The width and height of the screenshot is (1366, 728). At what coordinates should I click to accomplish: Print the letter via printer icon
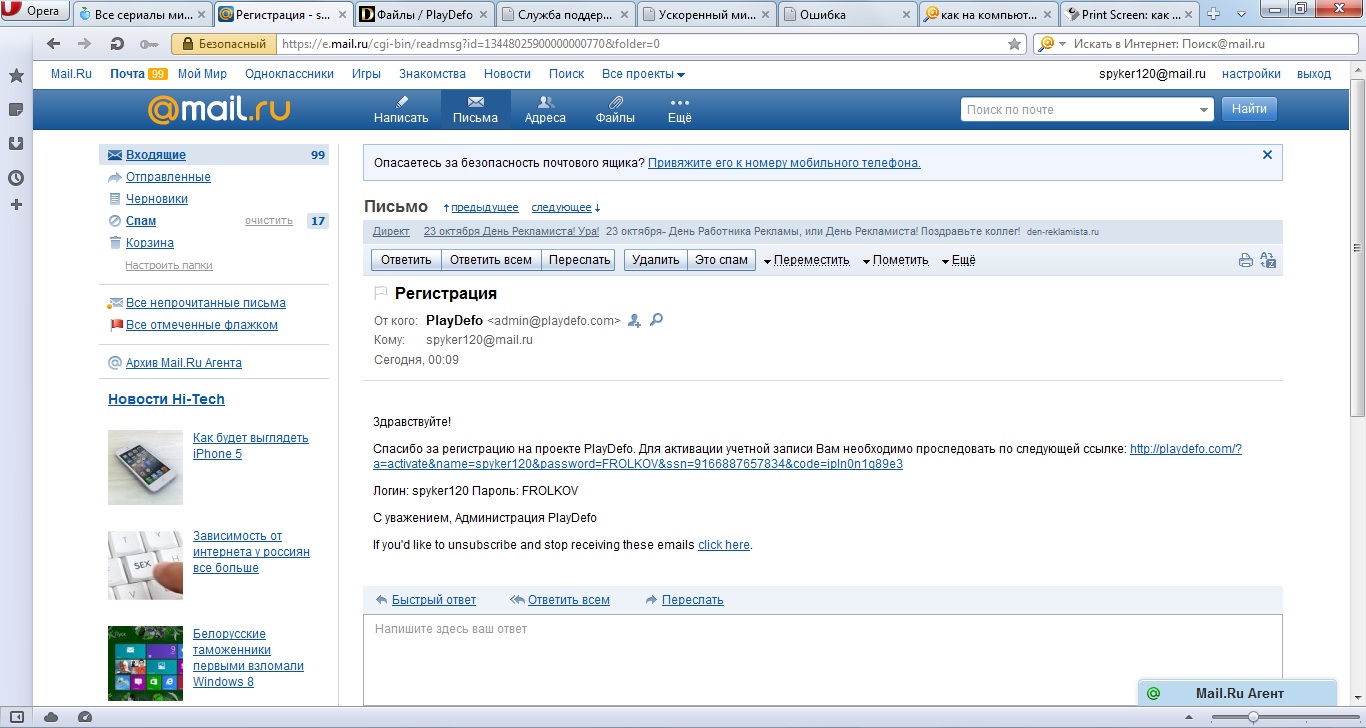1246,261
